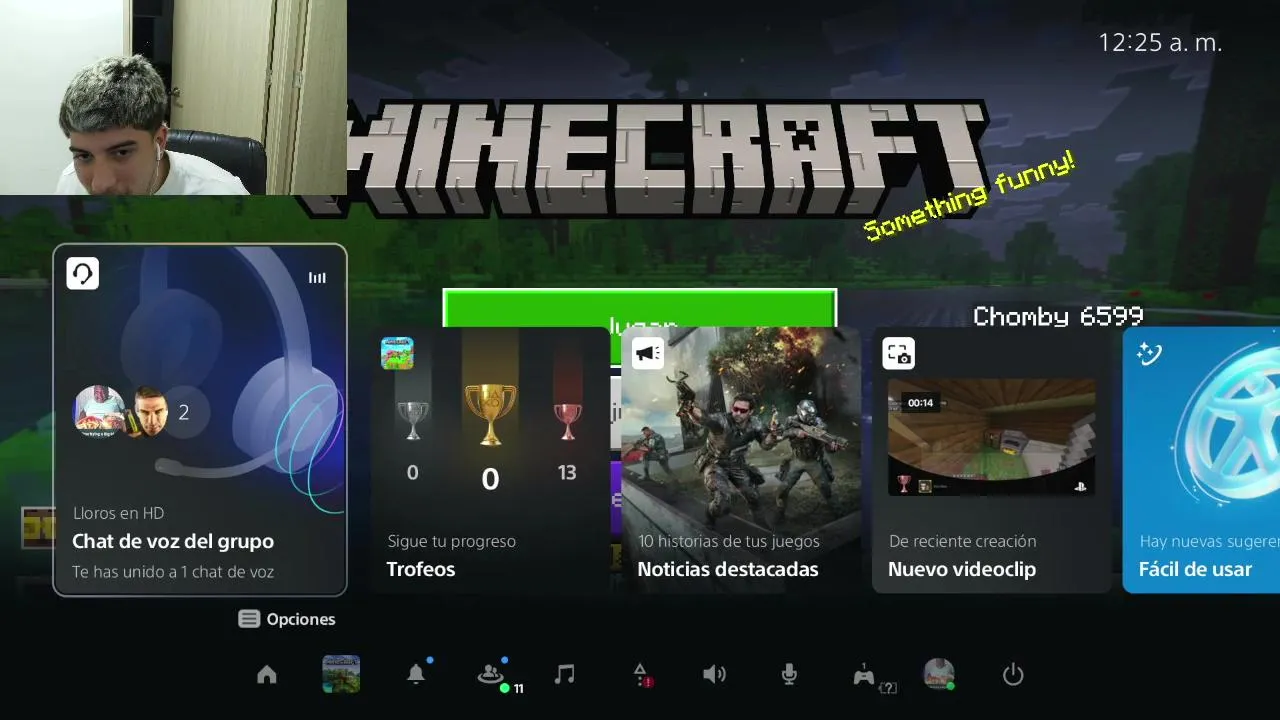Open the Nuevo videoclip card
The width and height of the screenshot is (1280, 720).
click(x=992, y=460)
